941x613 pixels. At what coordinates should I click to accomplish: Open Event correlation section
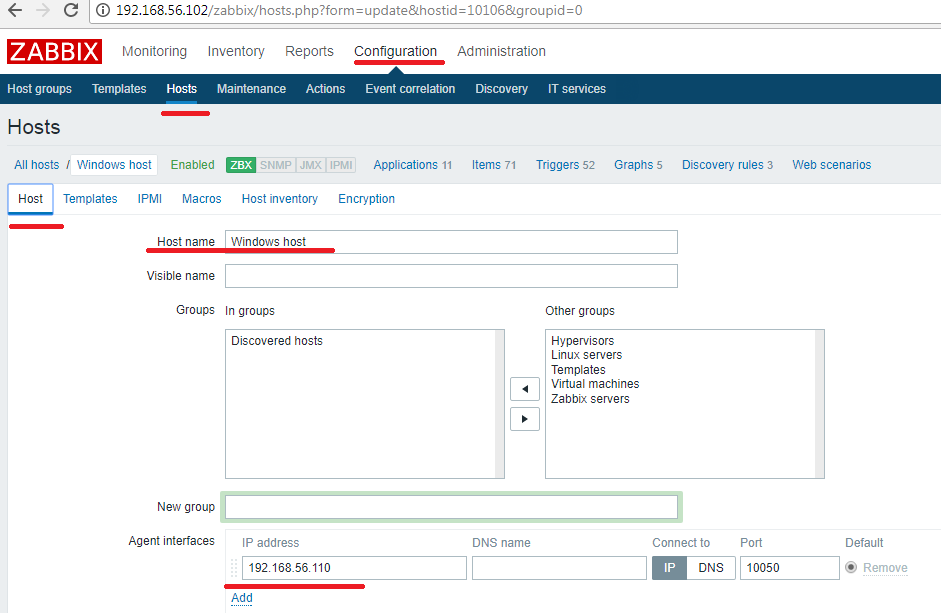click(x=410, y=89)
